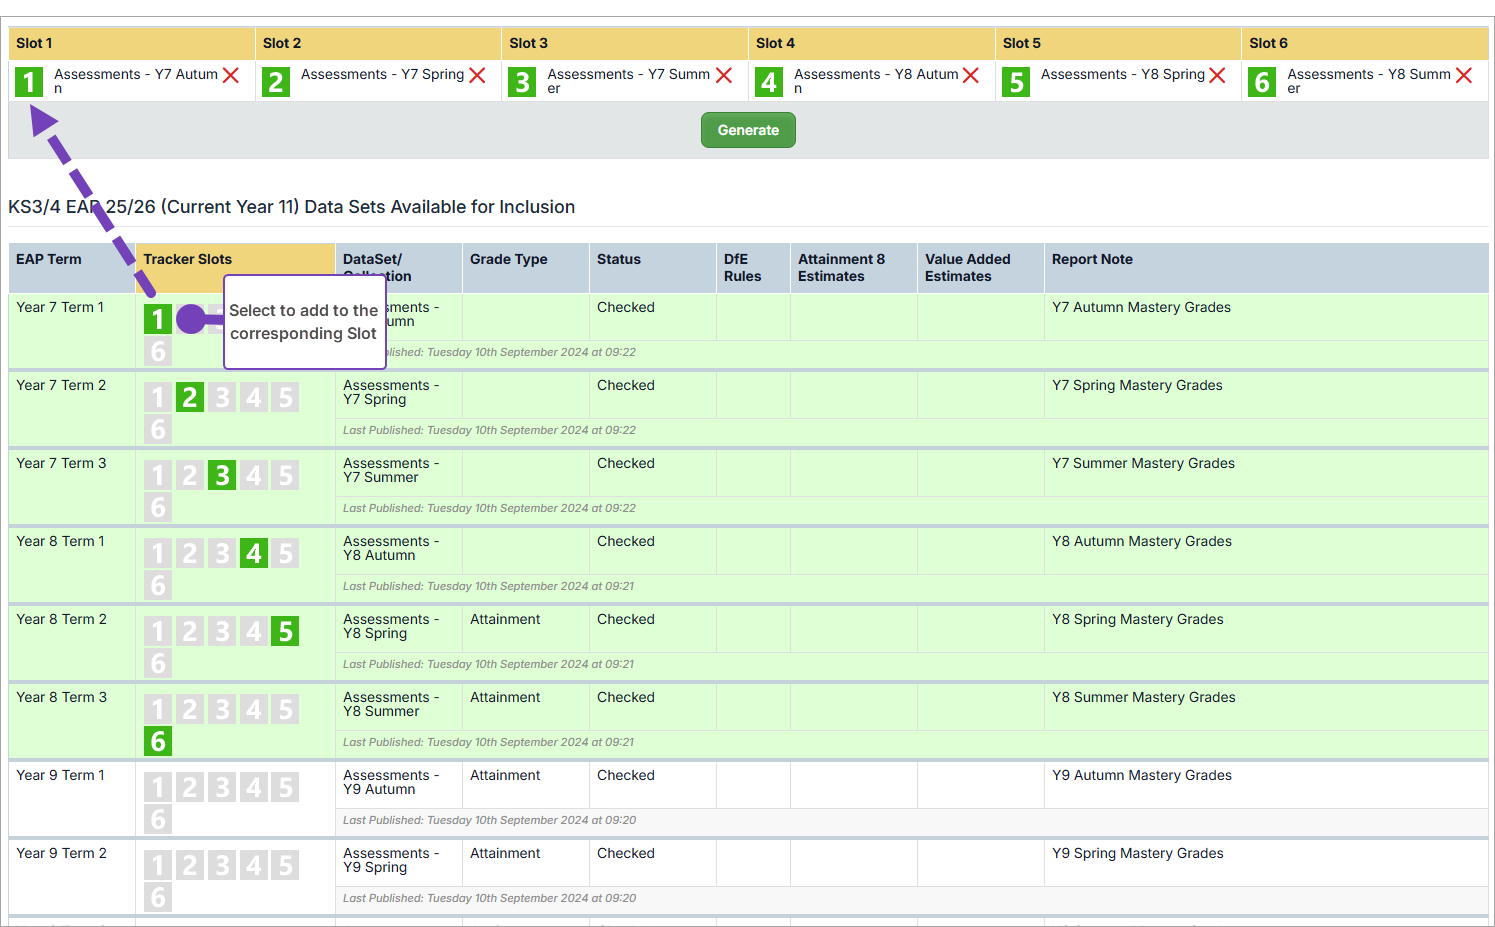Click the Tracker Slots column header
Image resolution: width=1495 pixels, height=927 pixels.
coord(187,259)
